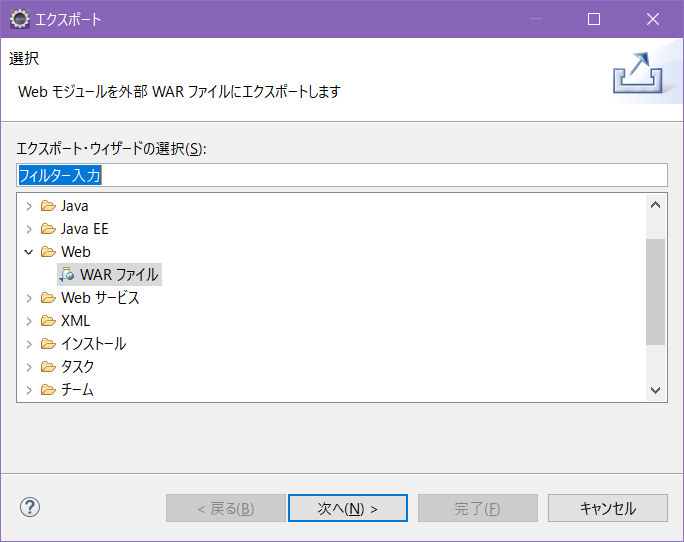This screenshot has height=542, width=684.
Task: Click the scrollbar down arrow
Action: pos(655,390)
